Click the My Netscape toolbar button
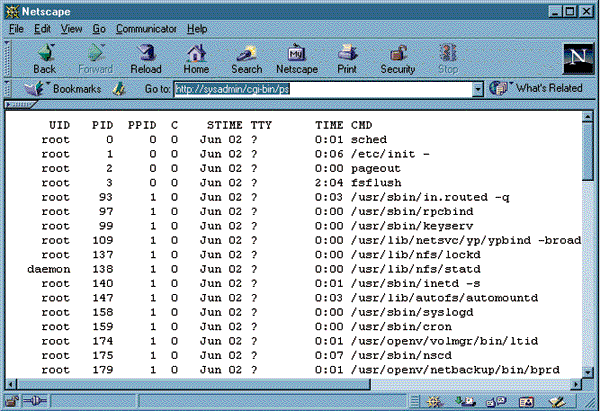The image size is (600, 411). click(296, 58)
